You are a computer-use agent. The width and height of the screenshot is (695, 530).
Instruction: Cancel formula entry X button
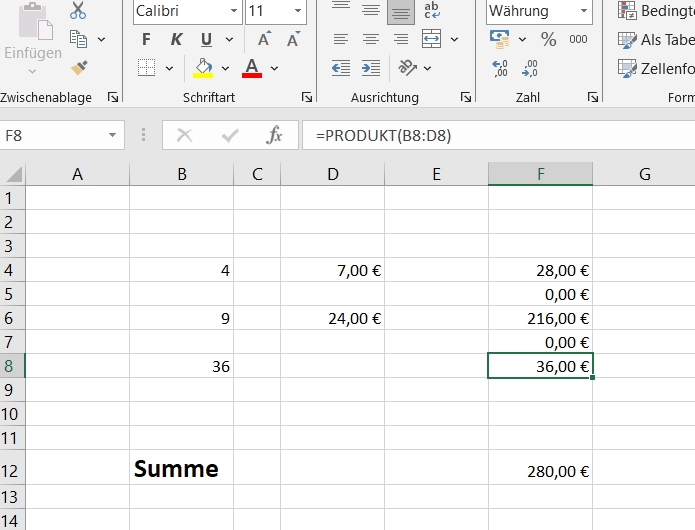coord(184,135)
